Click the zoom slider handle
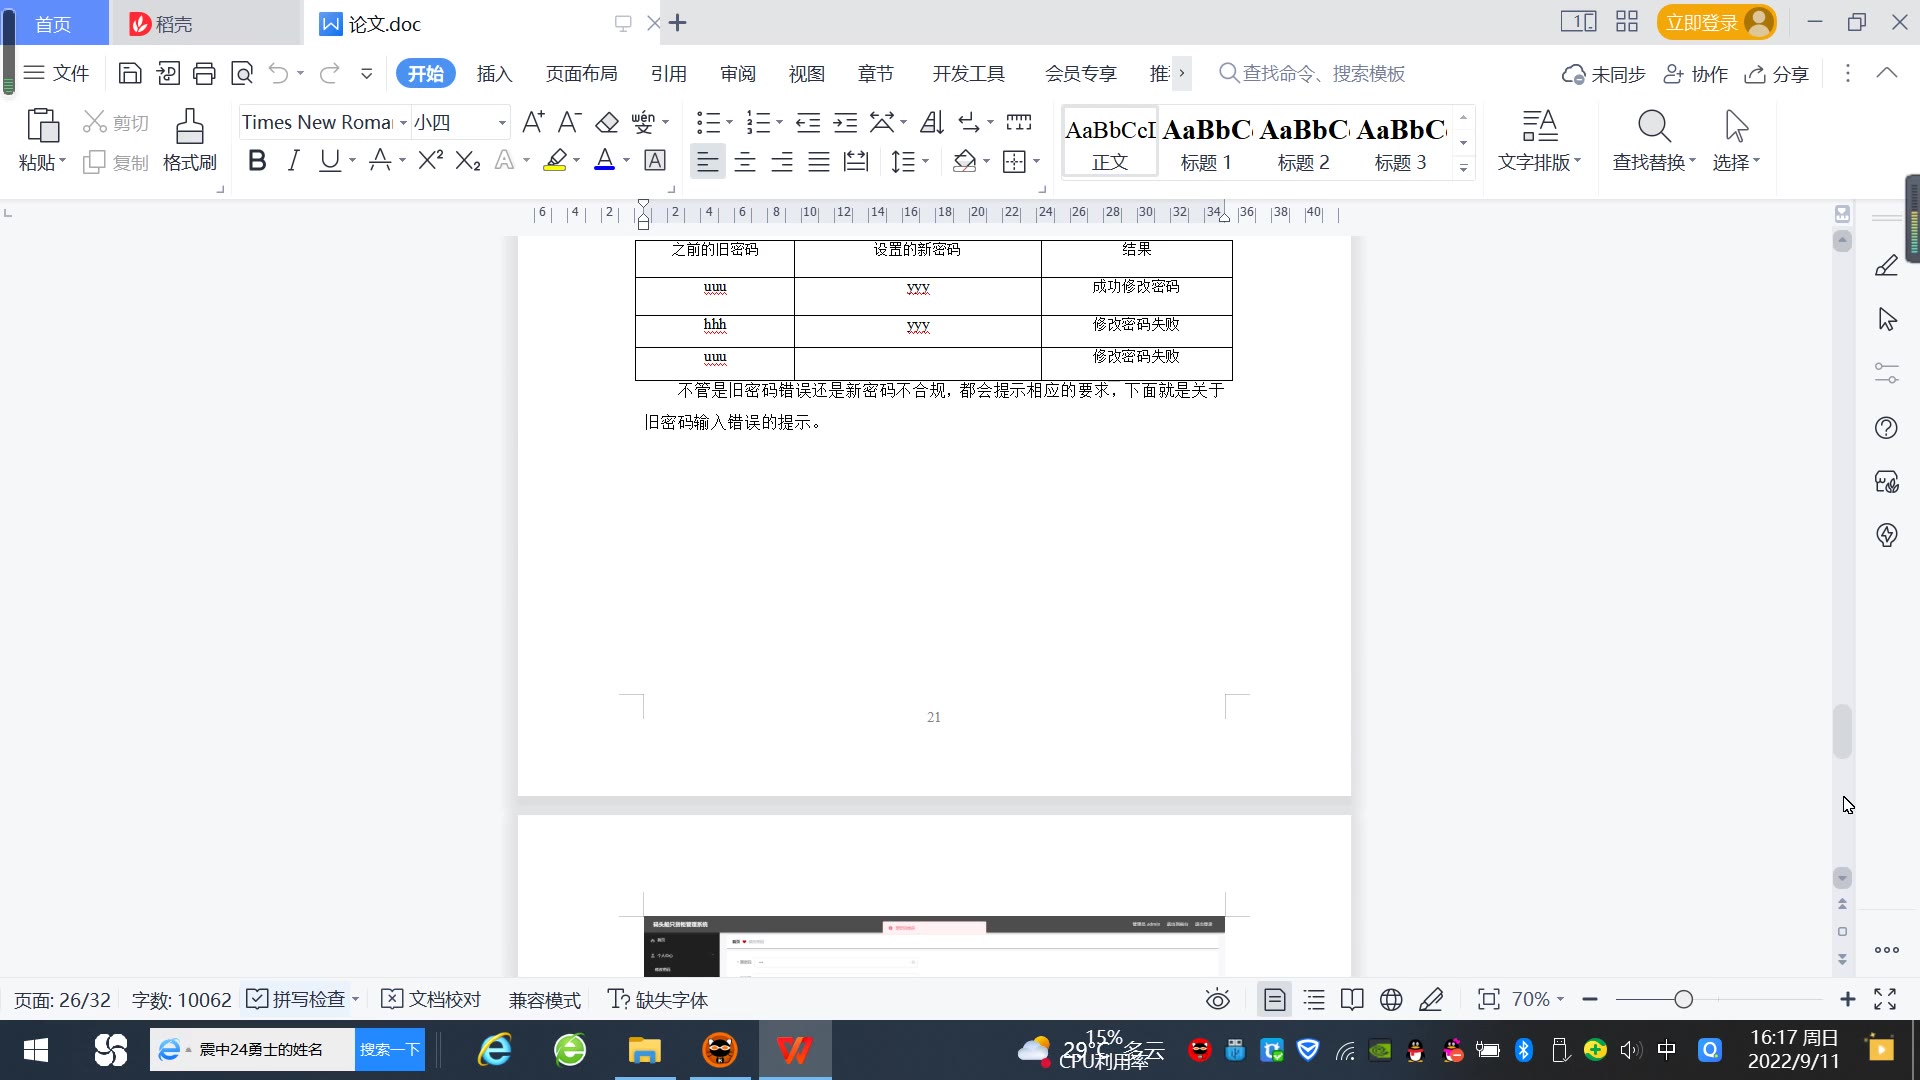The width and height of the screenshot is (1920, 1080). click(1683, 1000)
